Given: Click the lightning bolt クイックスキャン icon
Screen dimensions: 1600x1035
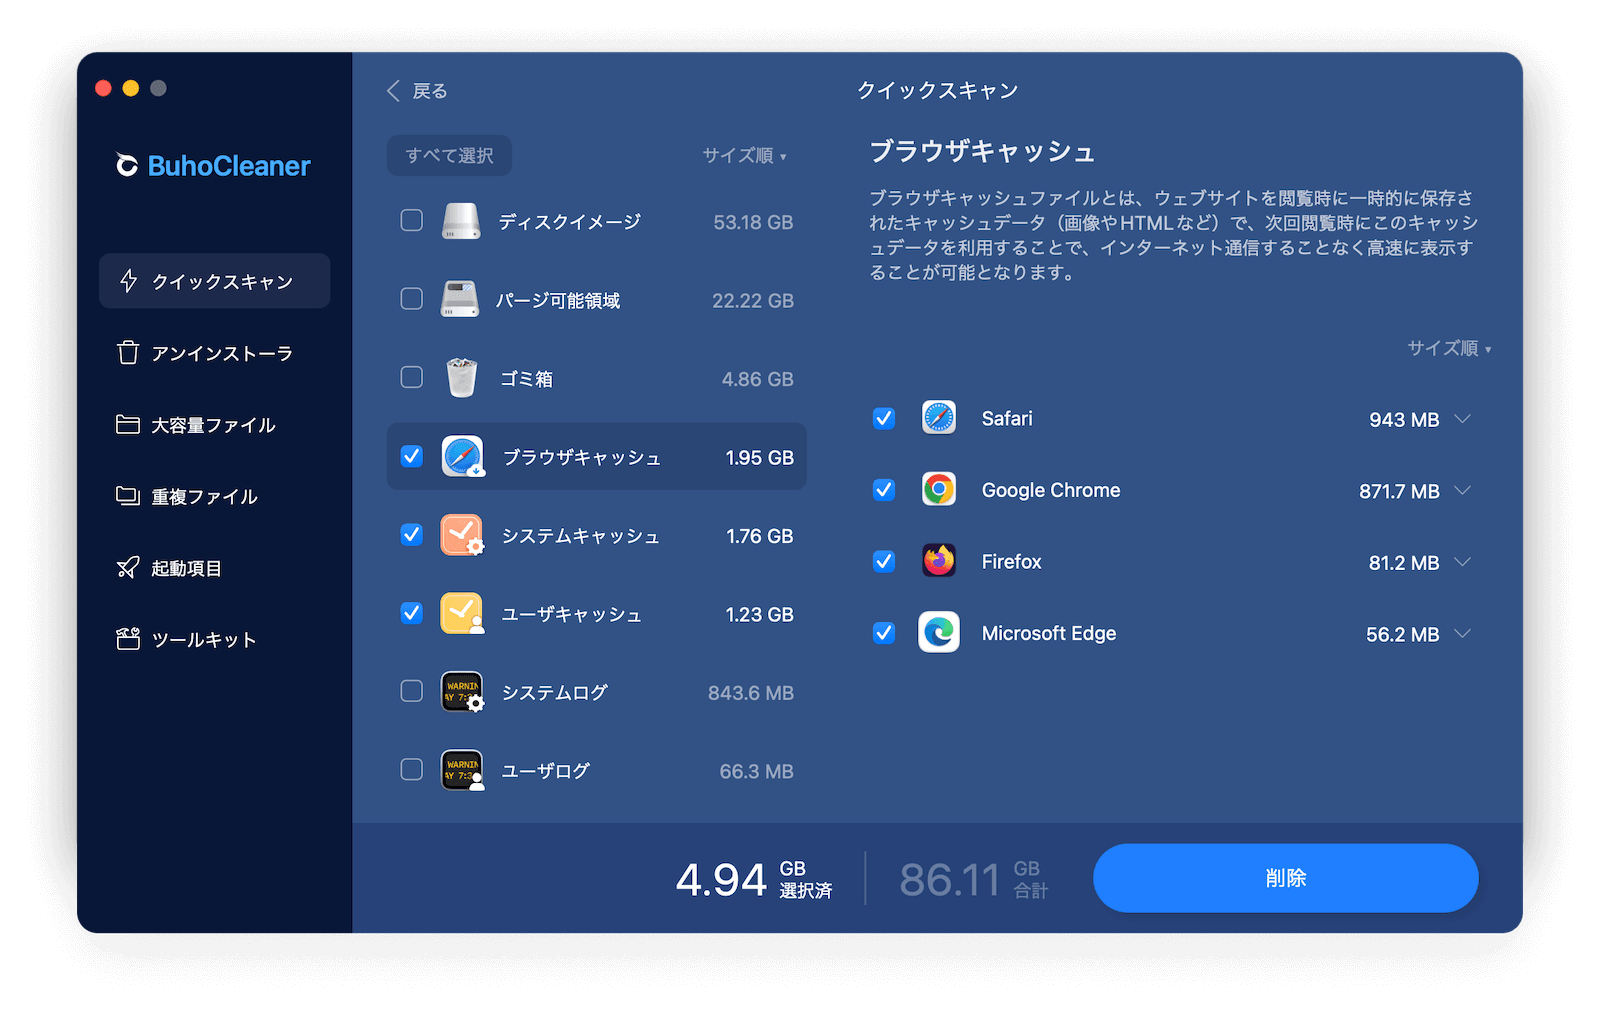Looking at the screenshot, I should pos(128,281).
